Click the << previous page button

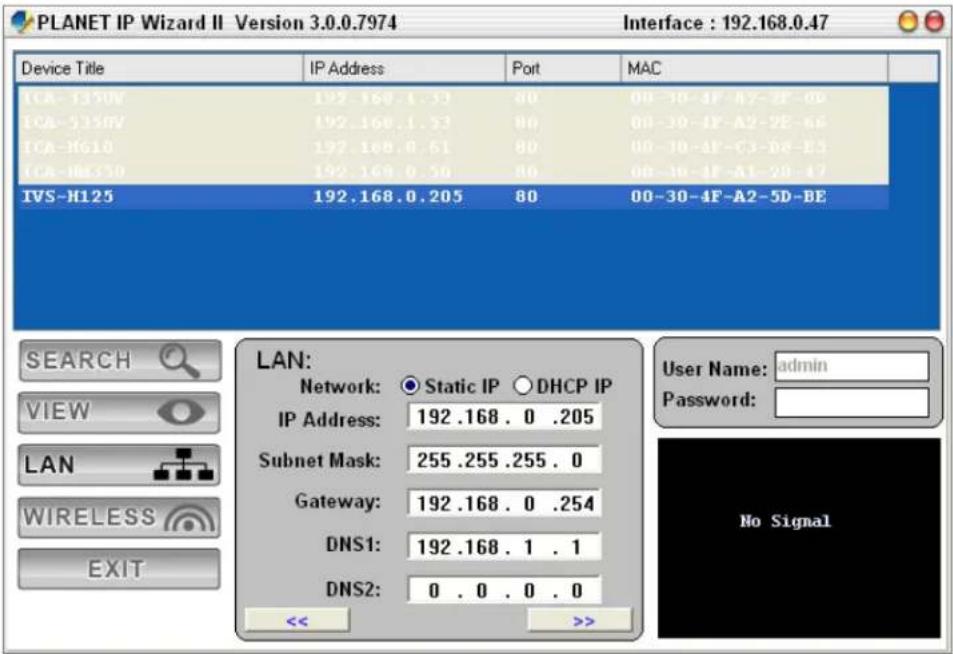click(x=297, y=621)
